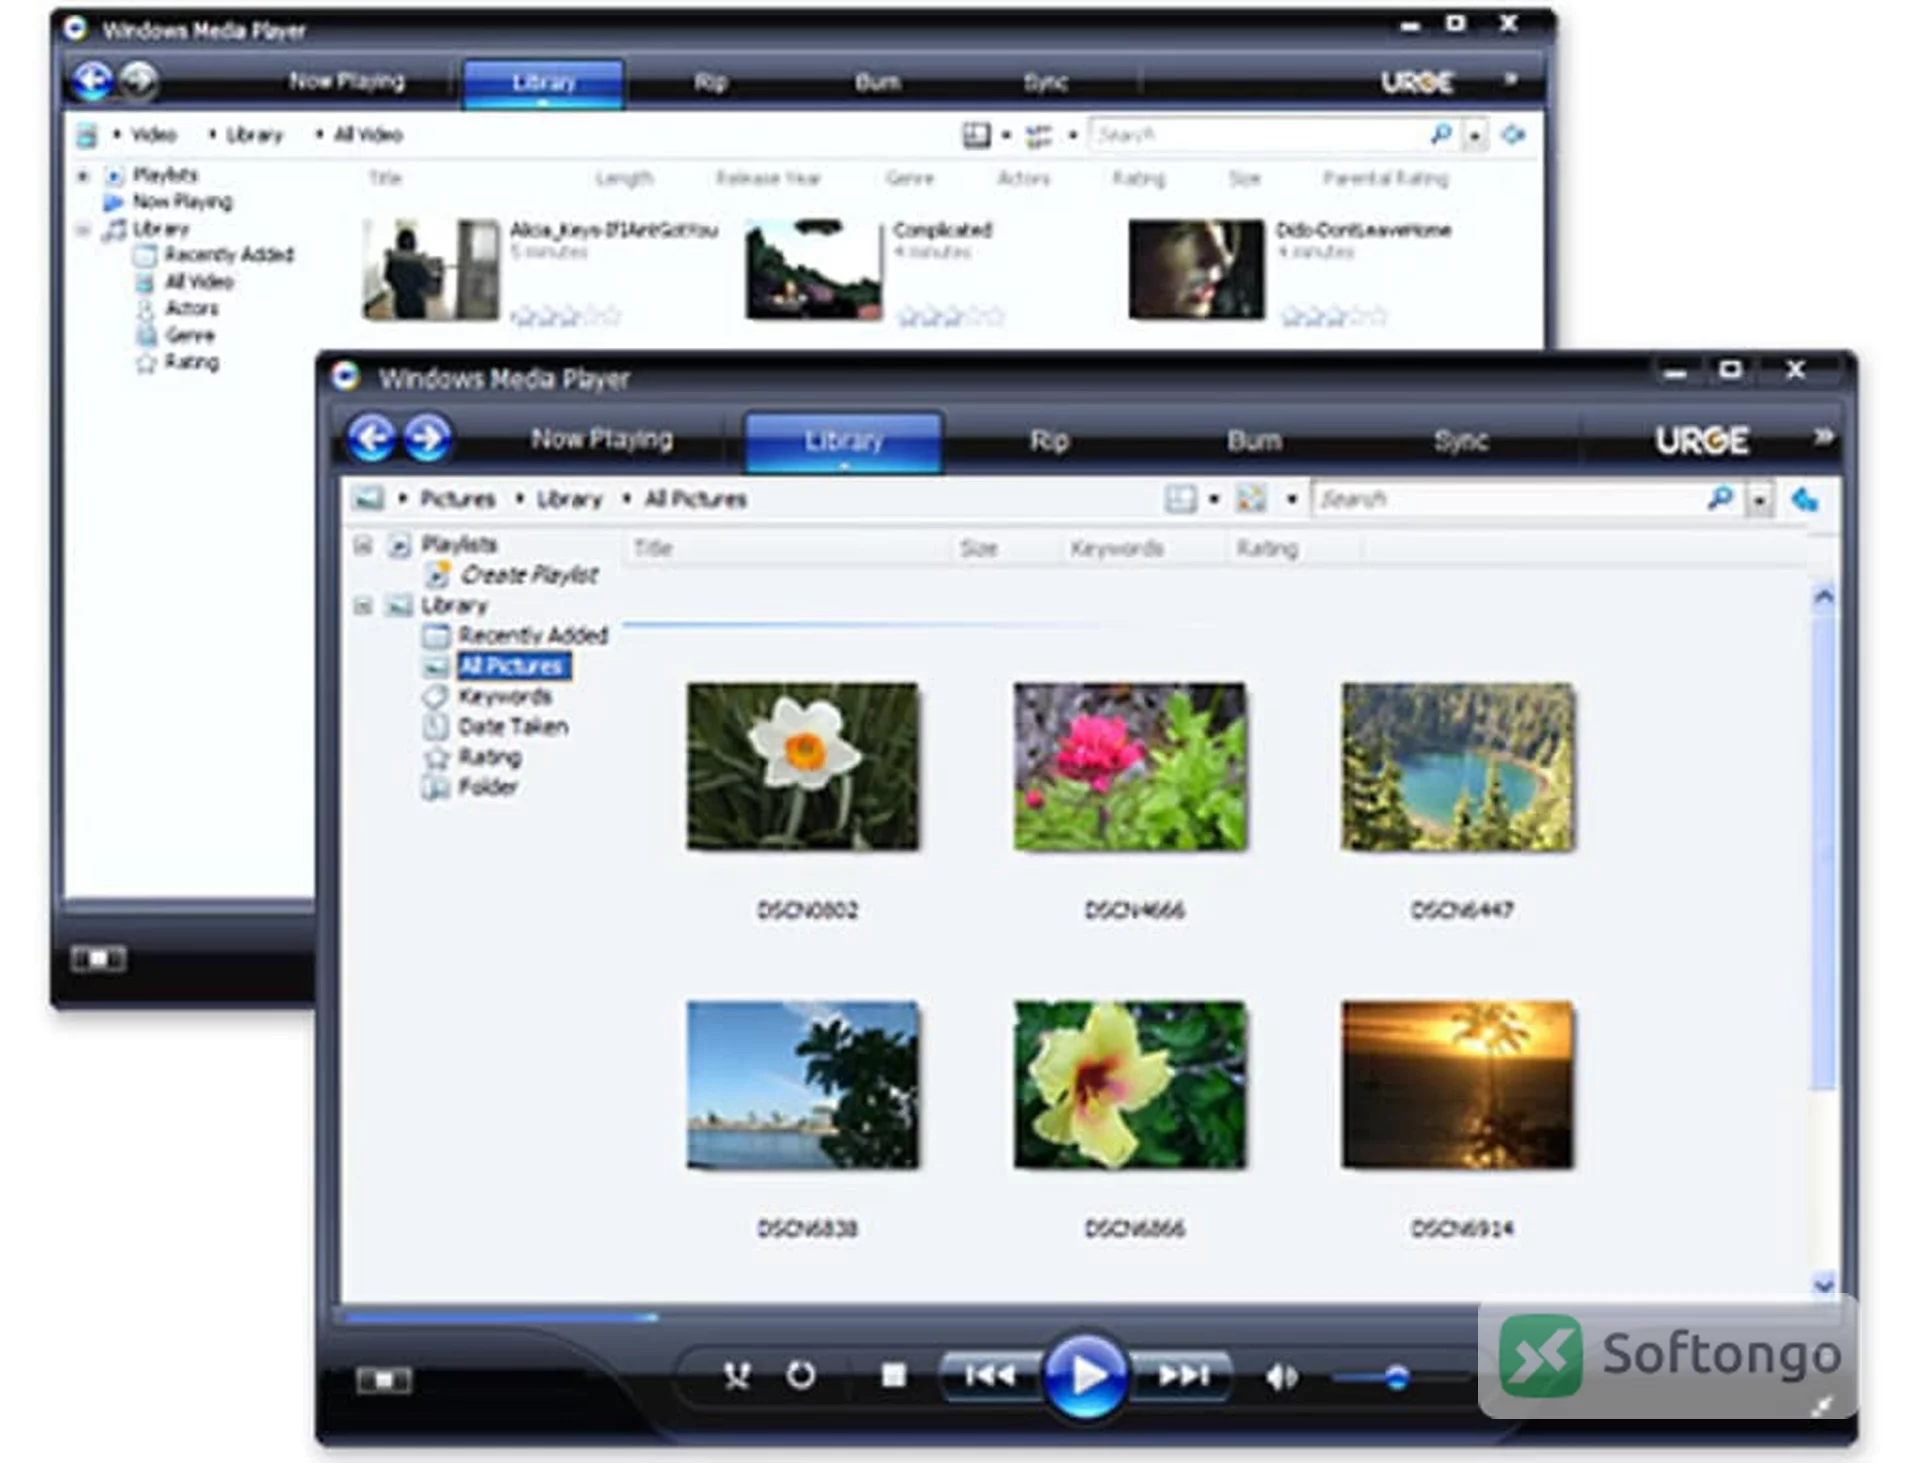Select the Rip tab in the front window
Image resolution: width=1920 pixels, height=1463 pixels.
pos(1049,440)
